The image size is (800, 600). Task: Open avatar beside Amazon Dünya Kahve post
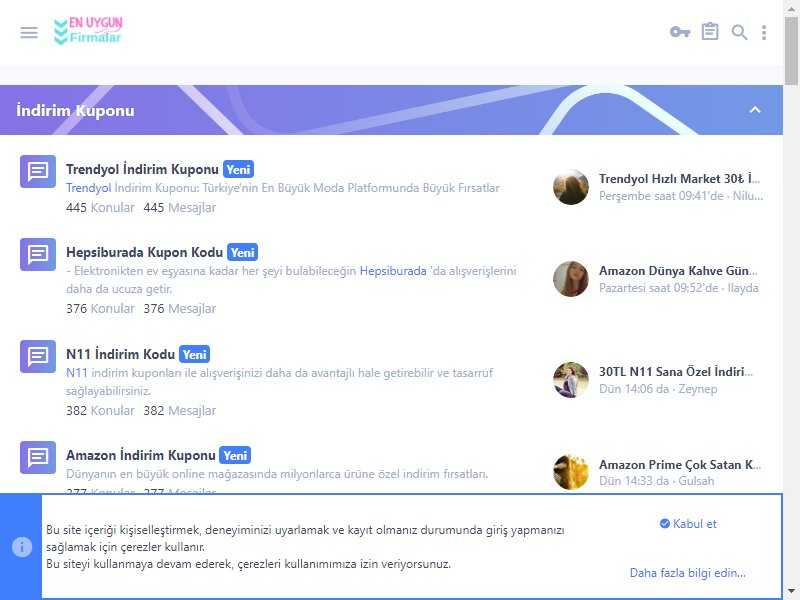(571, 279)
